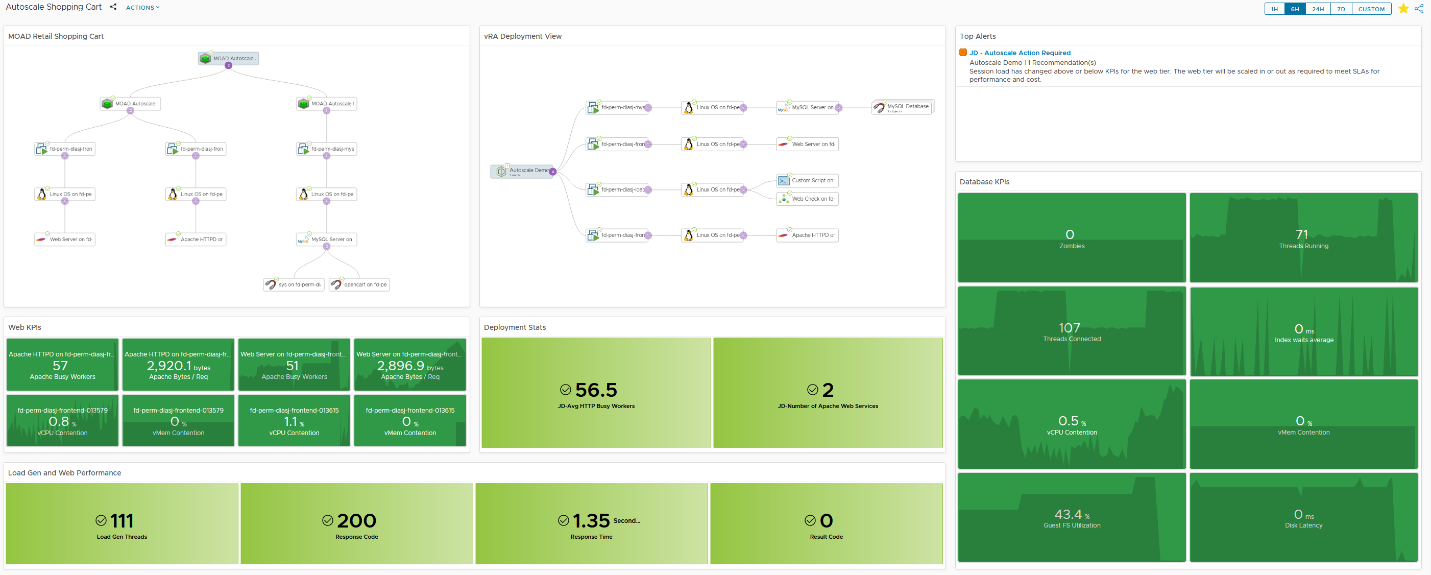Select the Web Check node
The width and height of the screenshot is (1431, 575).
[808, 199]
